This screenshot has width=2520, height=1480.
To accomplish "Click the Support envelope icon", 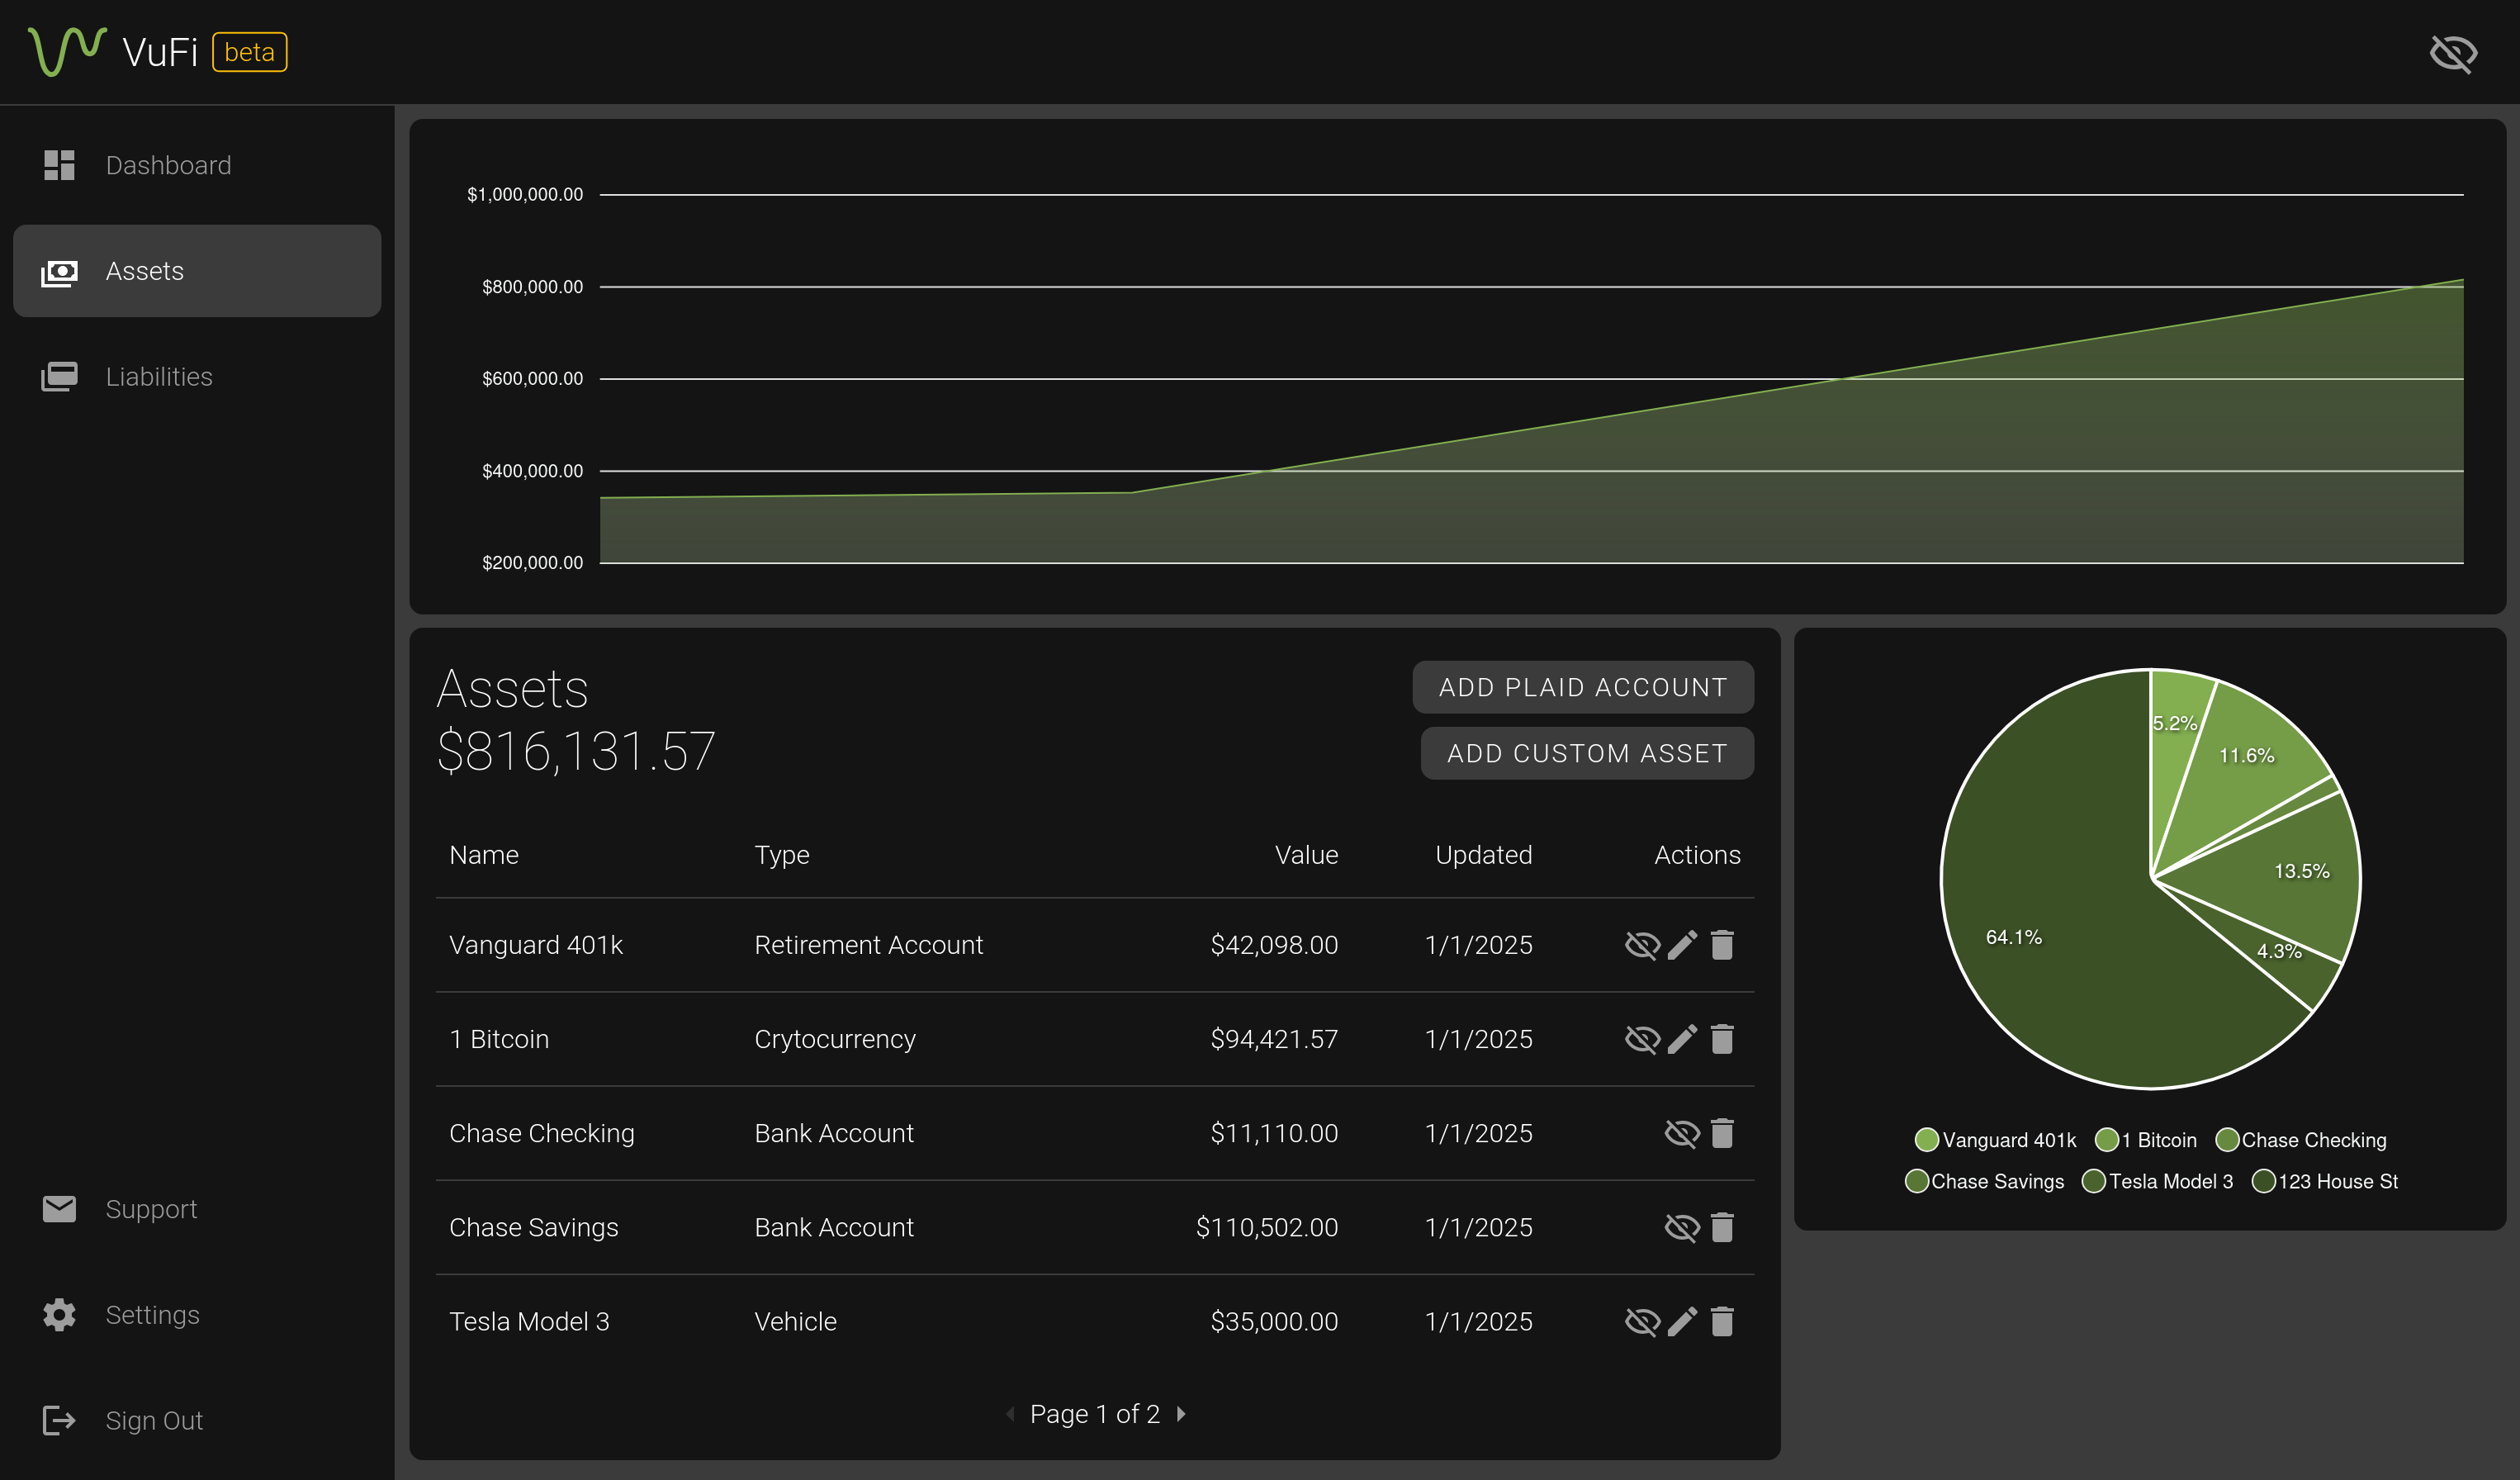I will 59,1209.
